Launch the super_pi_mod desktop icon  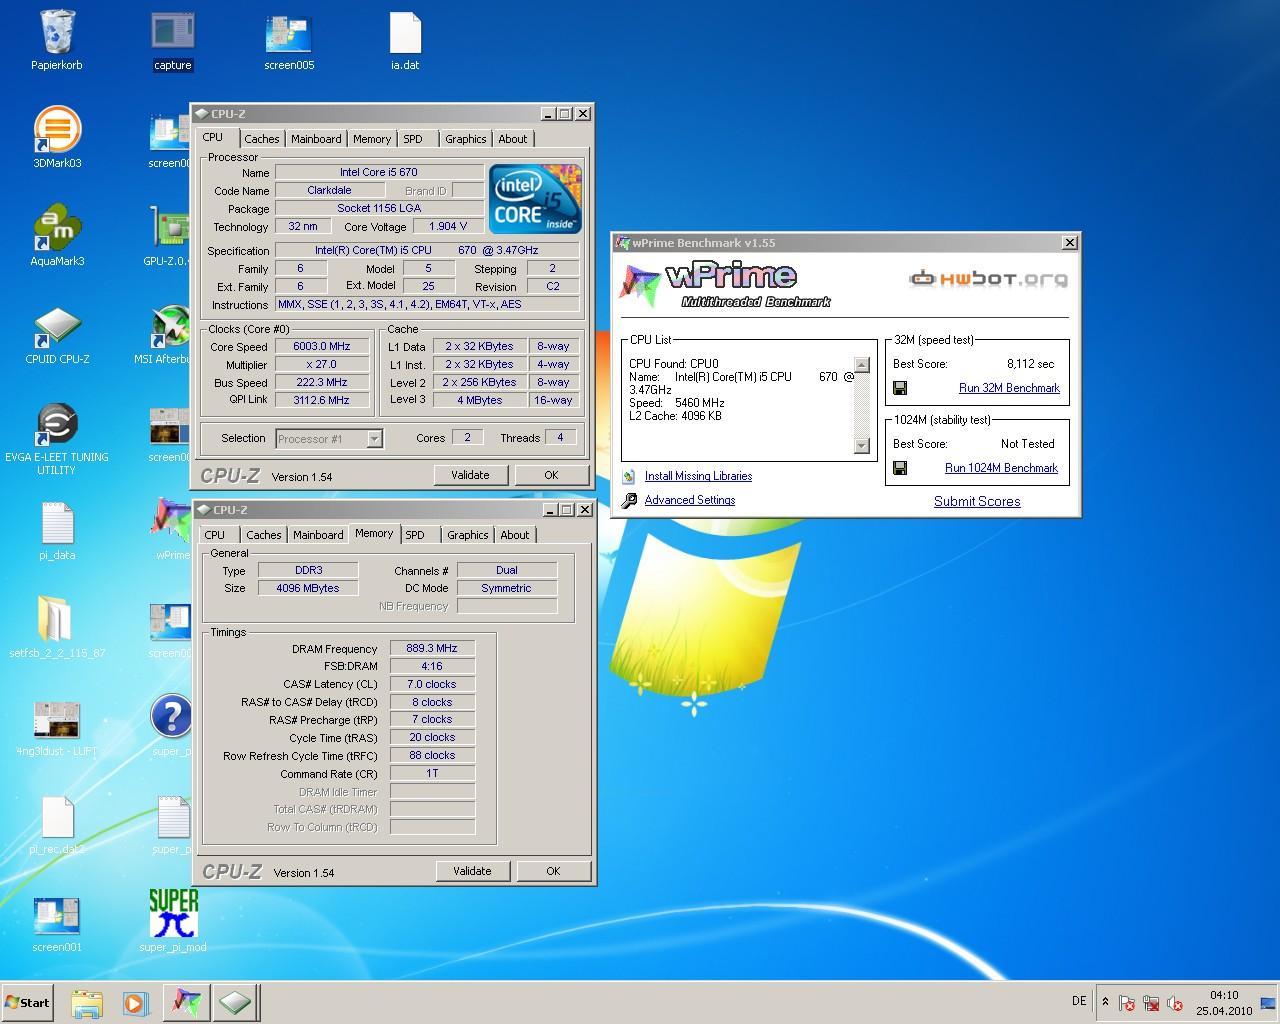tap(173, 920)
